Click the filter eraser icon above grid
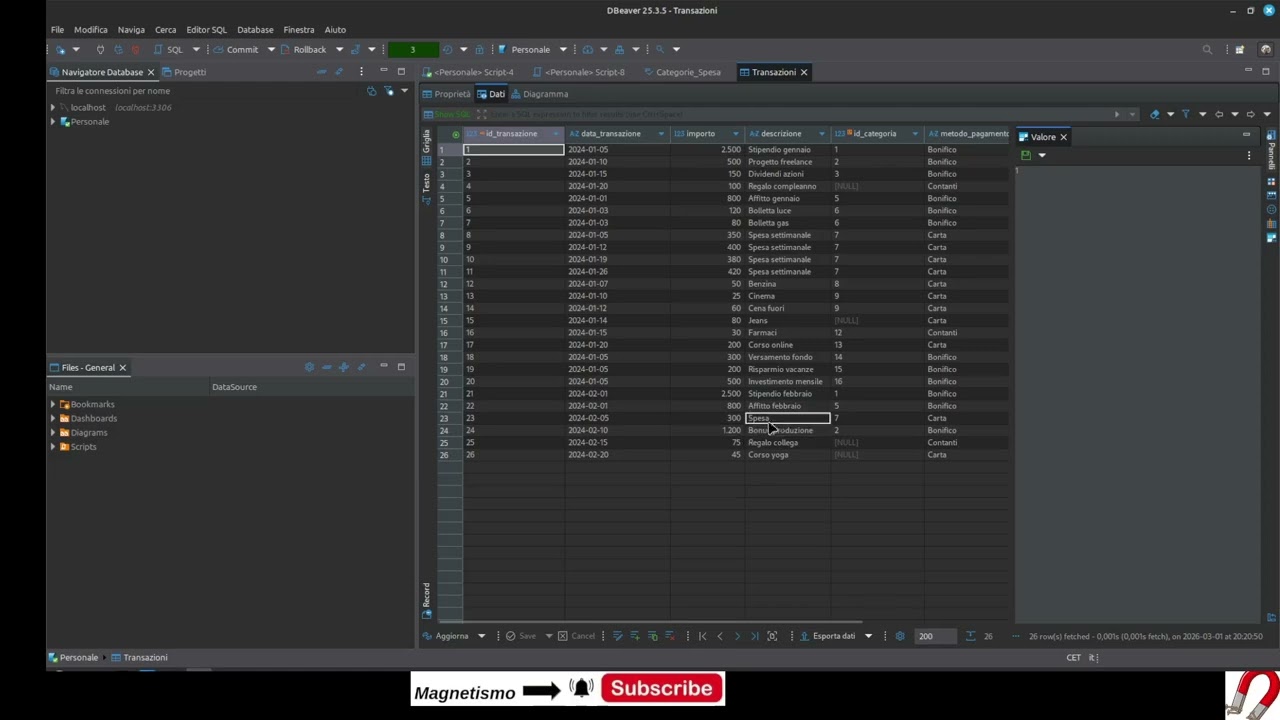The width and height of the screenshot is (1280, 720). tap(1154, 114)
